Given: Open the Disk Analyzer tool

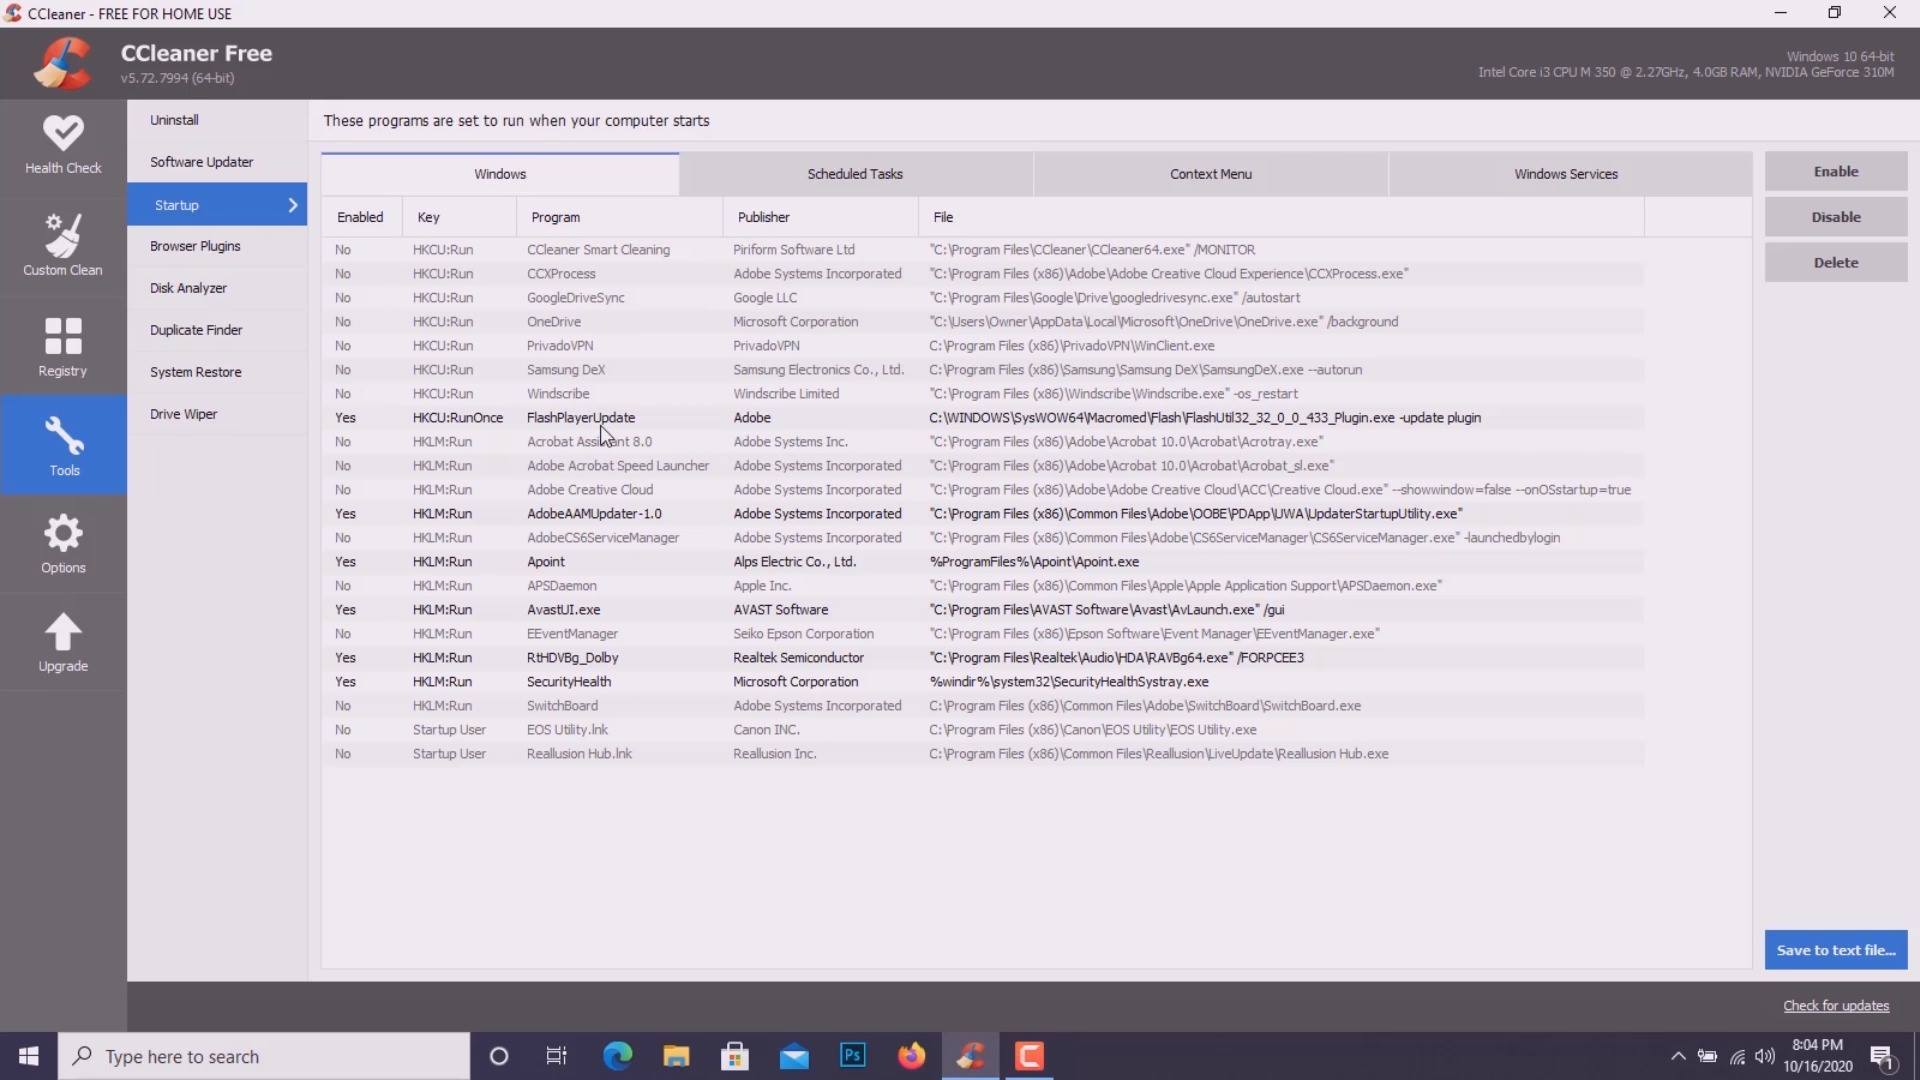Looking at the screenshot, I should pos(217,288).
